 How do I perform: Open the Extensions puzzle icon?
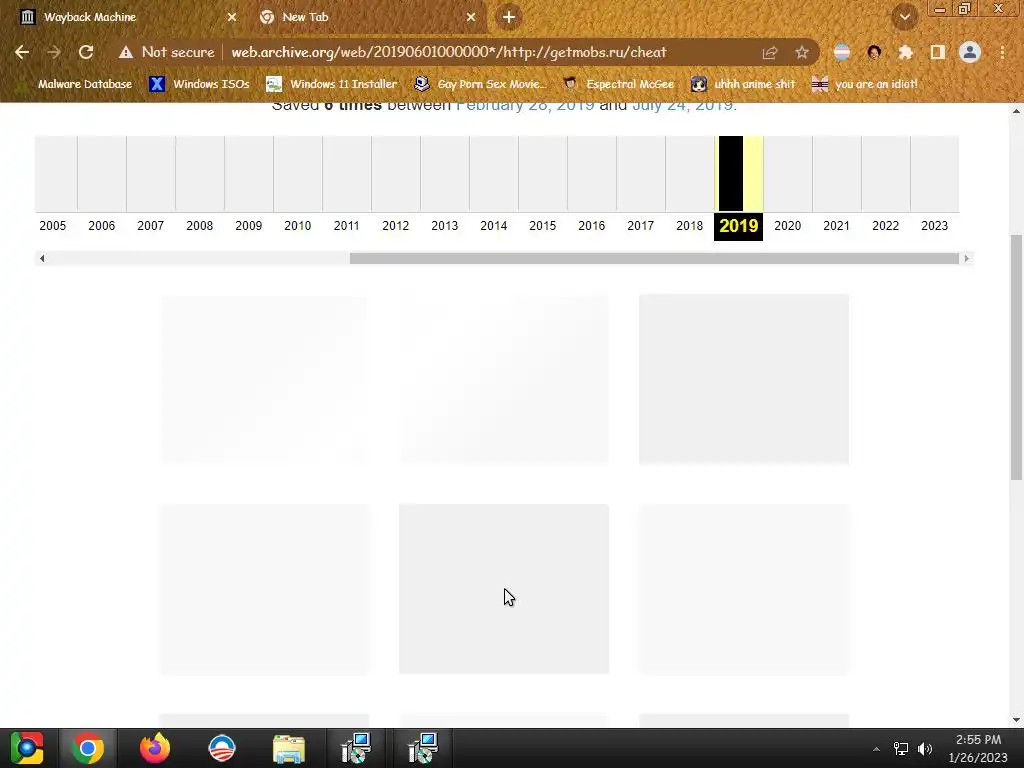(x=906, y=52)
